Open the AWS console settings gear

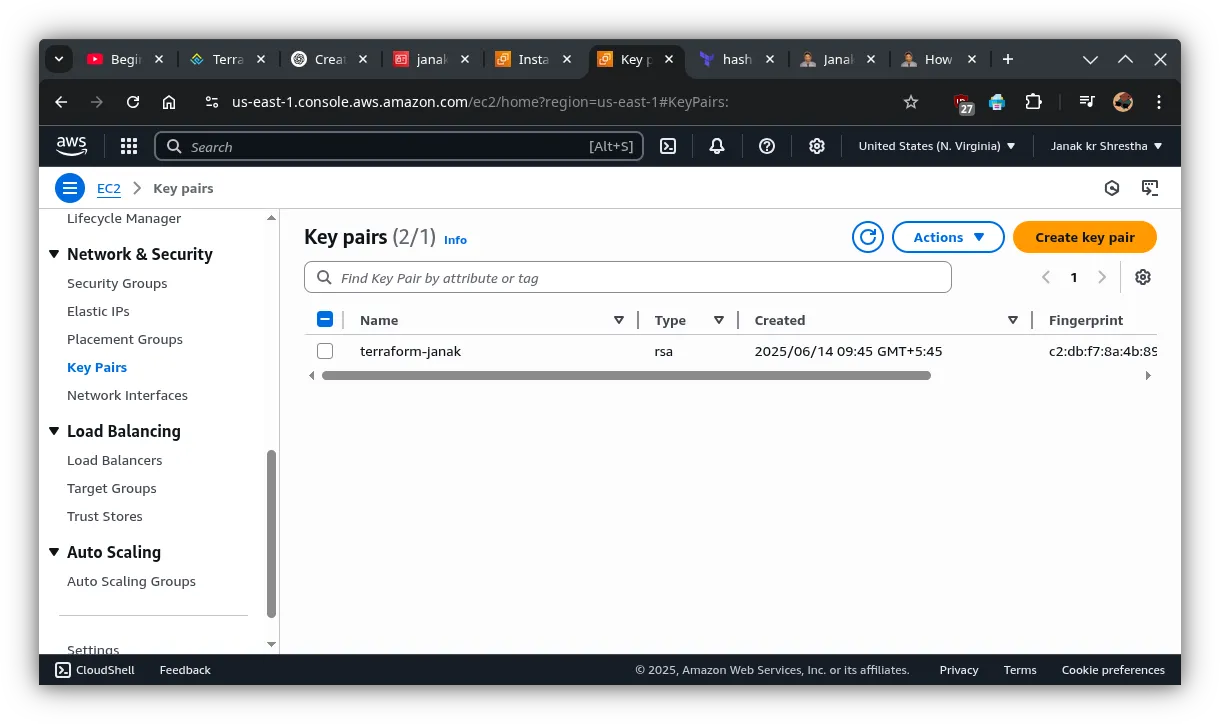(817, 146)
